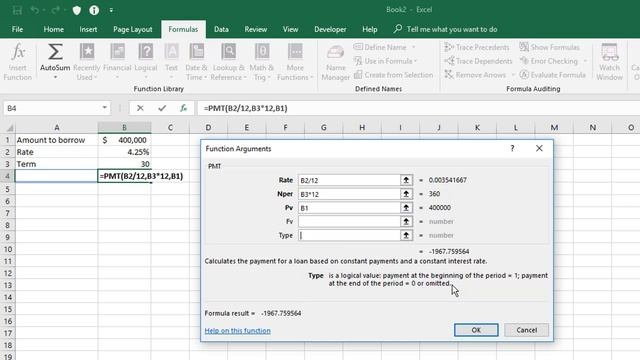Open the Name Manager
This screenshot has width=640, height=360.
[x=336, y=62]
